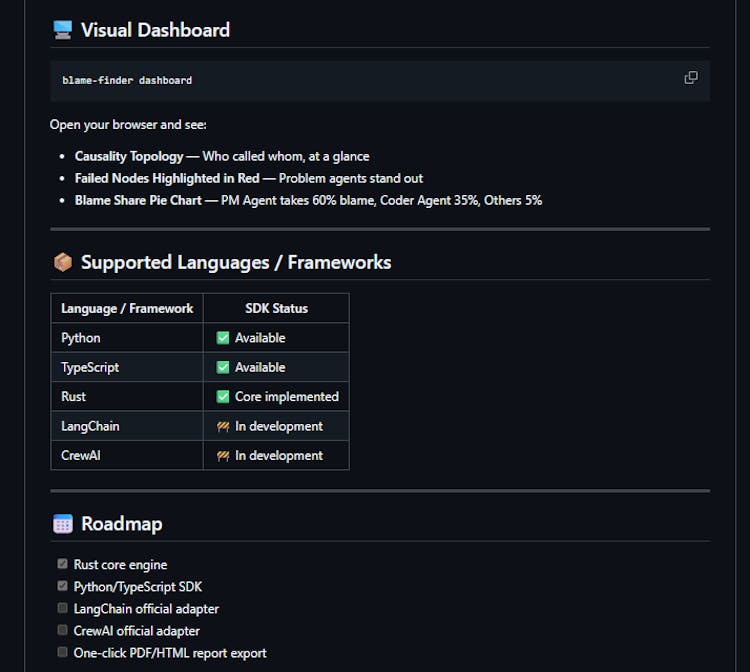Screen dimensions: 750x672
Task: Click the construction icon in the LangChain row
Action: pos(223,426)
